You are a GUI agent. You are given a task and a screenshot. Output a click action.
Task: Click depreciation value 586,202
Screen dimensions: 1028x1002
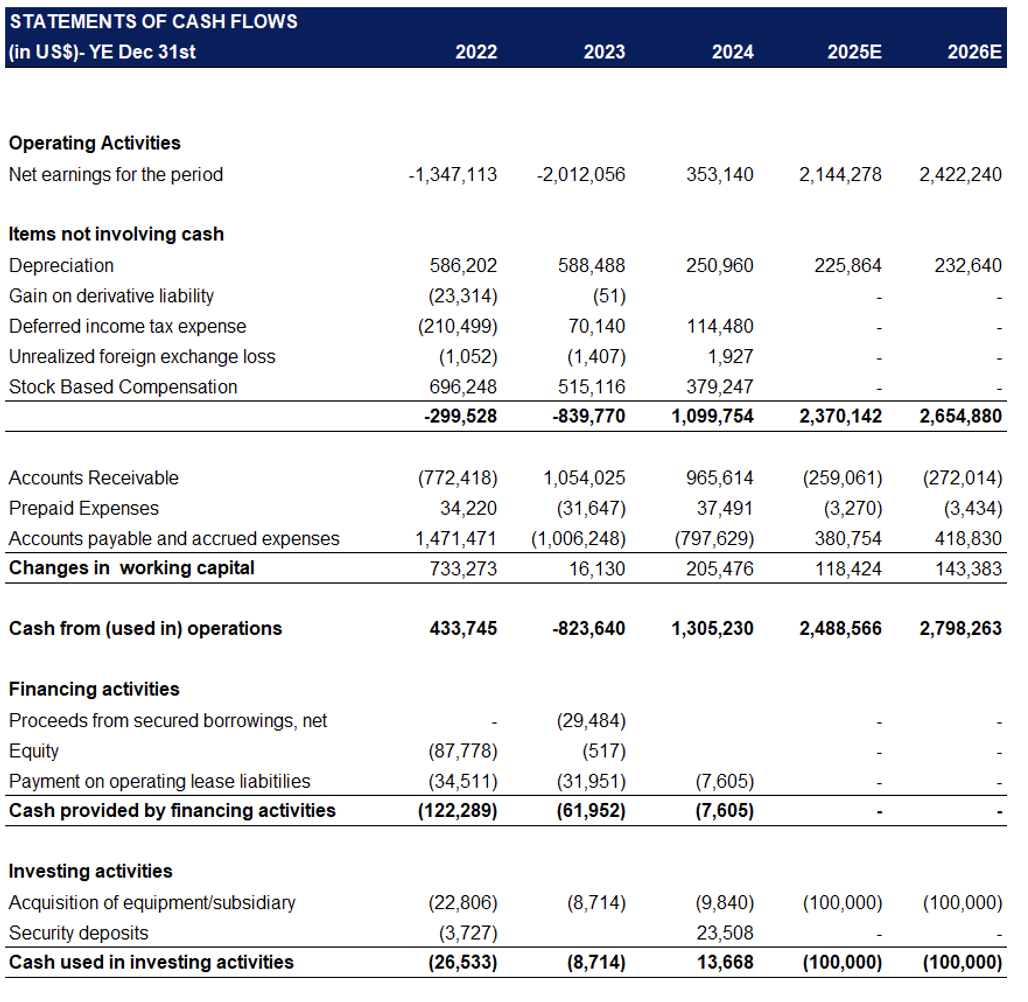(x=463, y=266)
